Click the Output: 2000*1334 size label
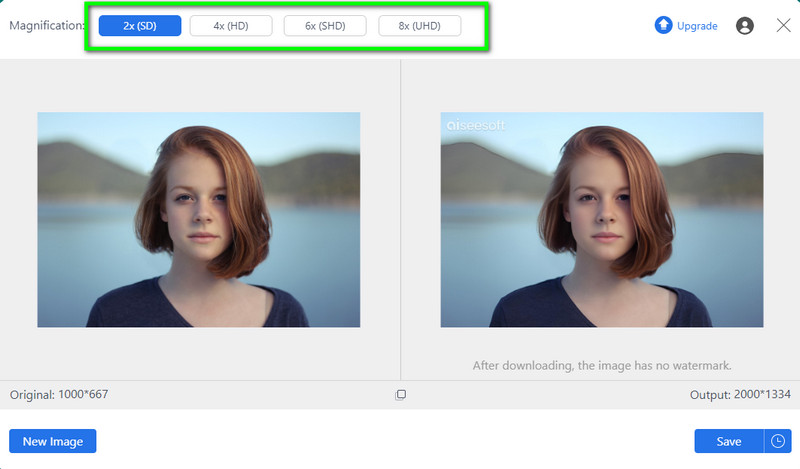 point(740,395)
